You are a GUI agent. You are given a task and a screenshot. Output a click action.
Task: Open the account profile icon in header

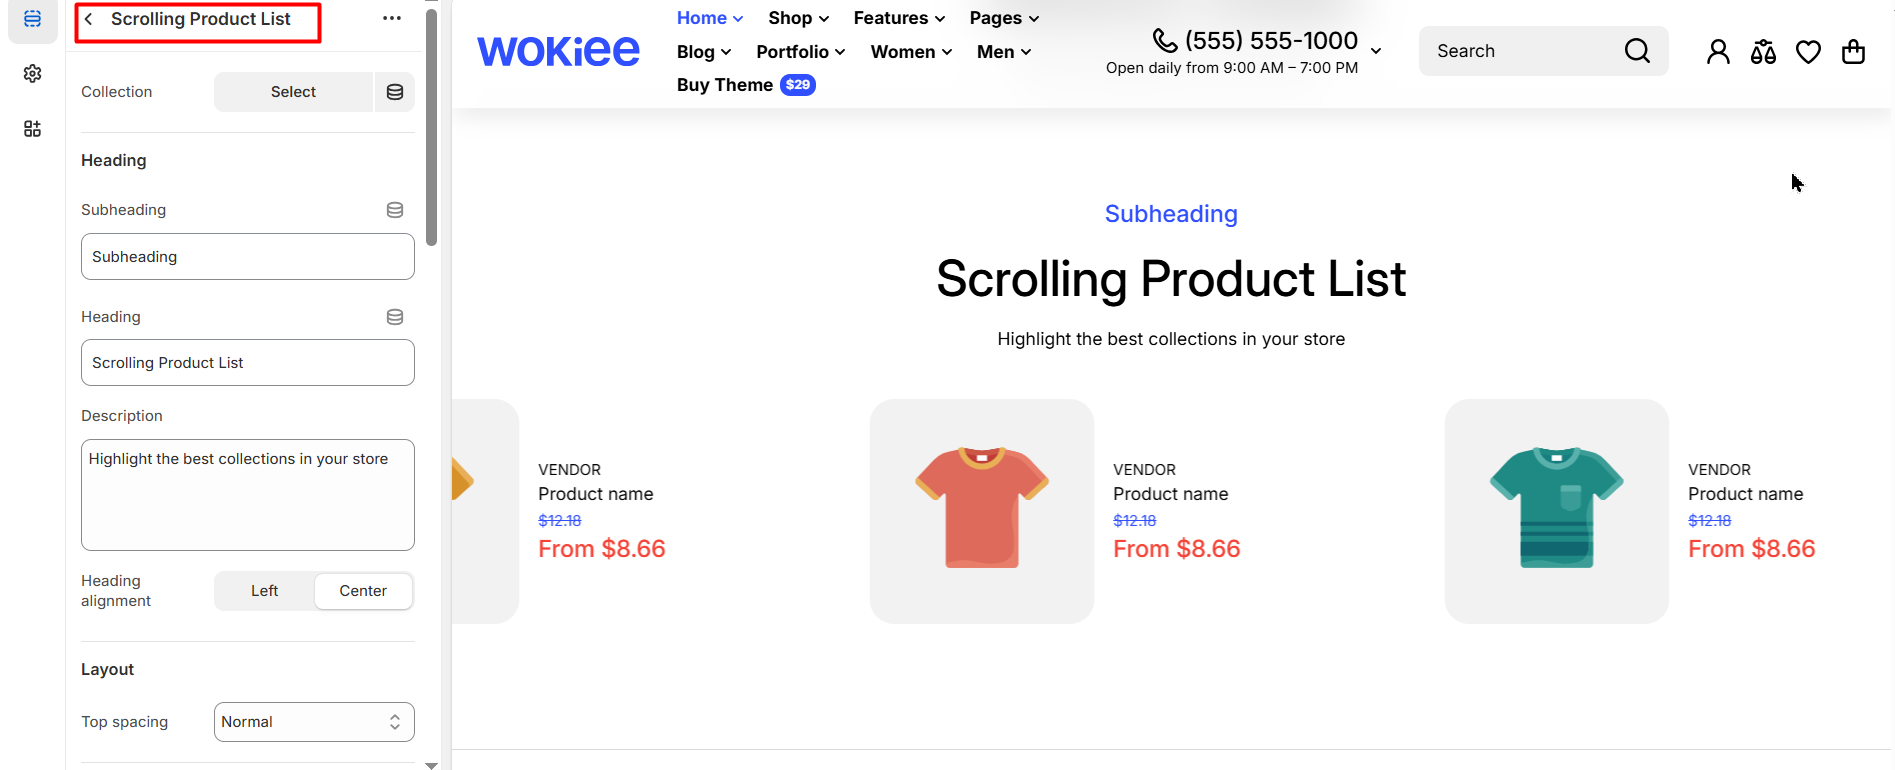1718,52
